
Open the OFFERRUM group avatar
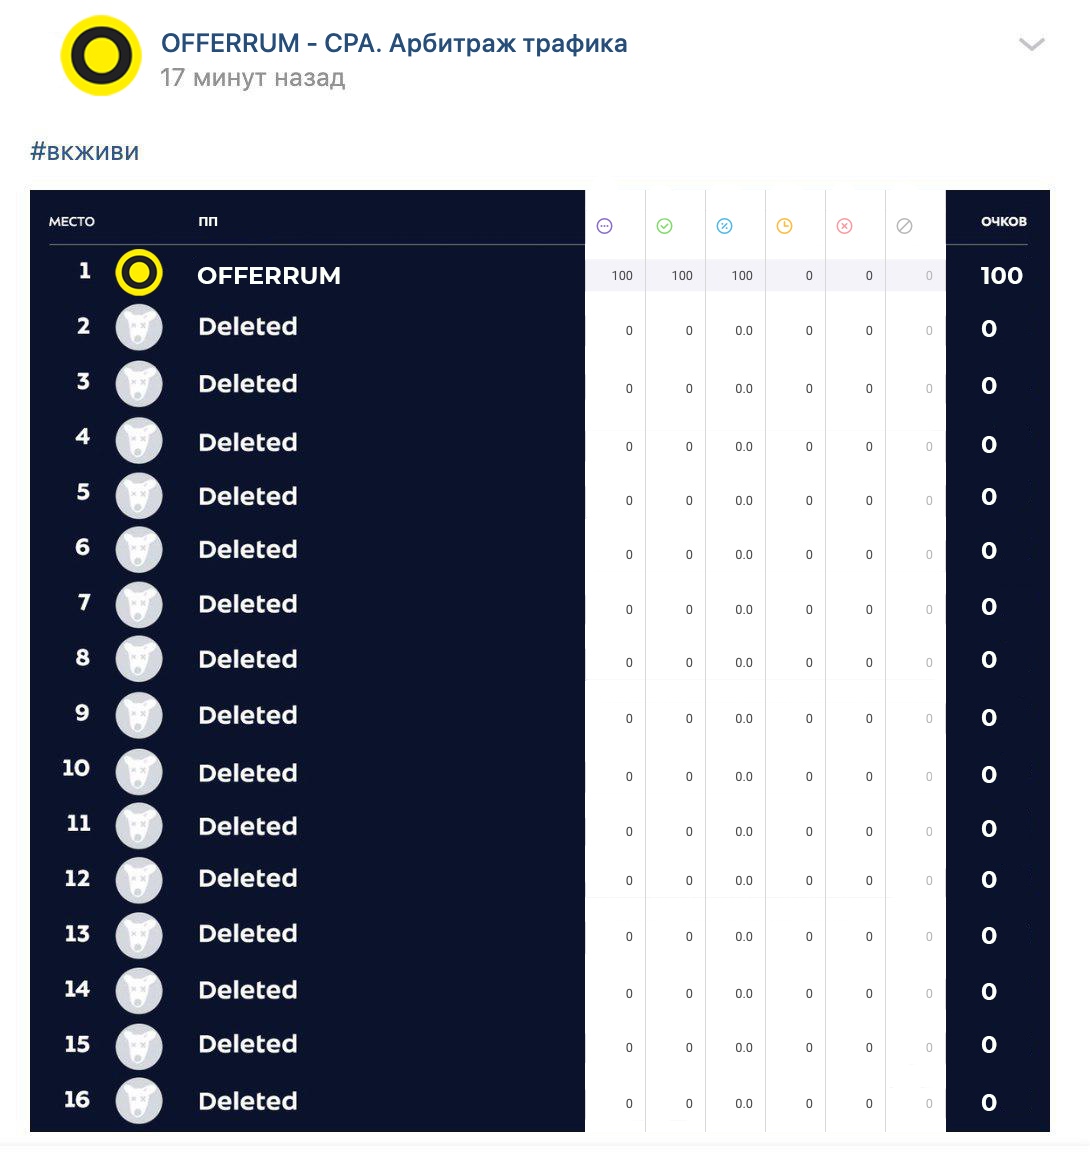(101, 55)
